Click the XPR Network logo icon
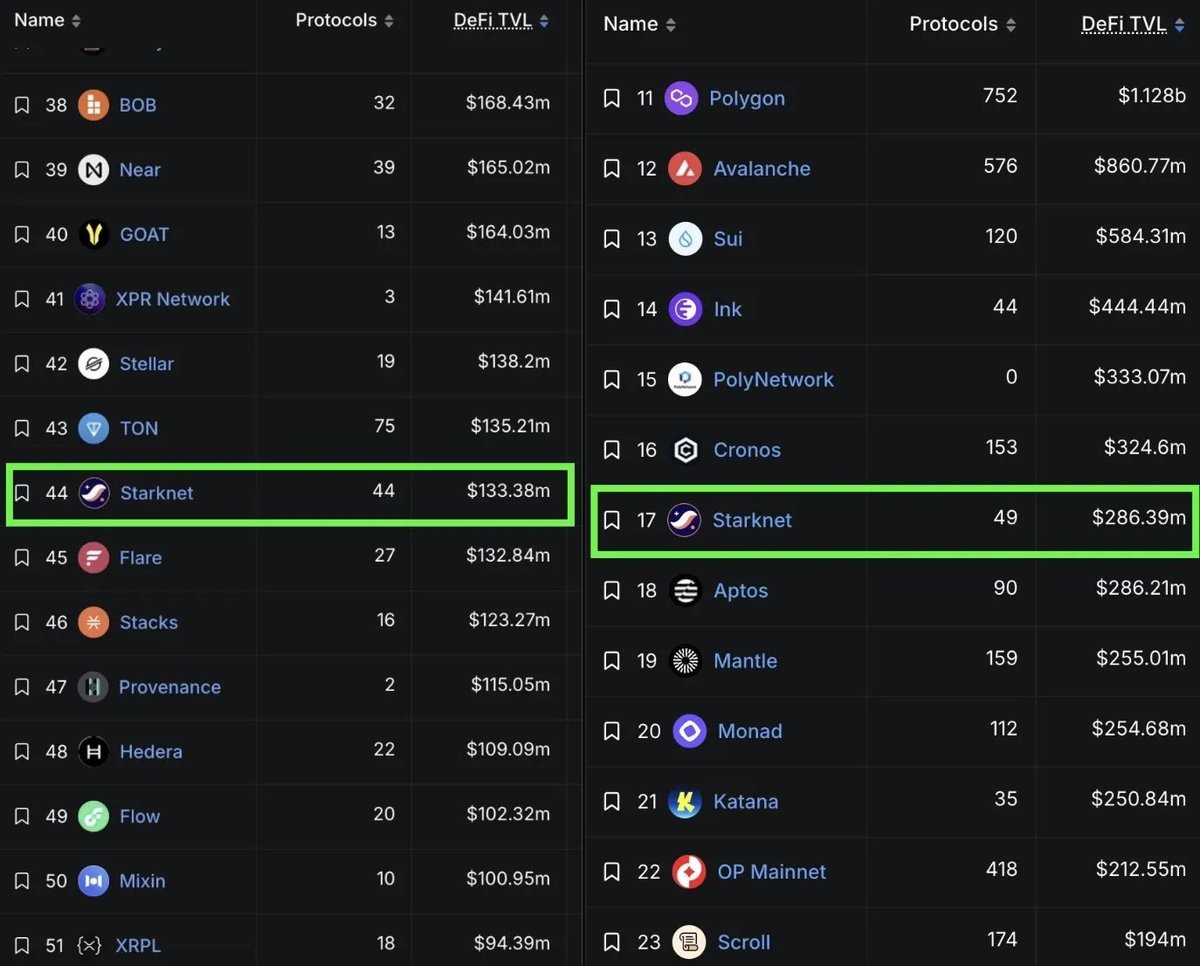Image resolution: width=1200 pixels, height=966 pixels. tap(90, 299)
